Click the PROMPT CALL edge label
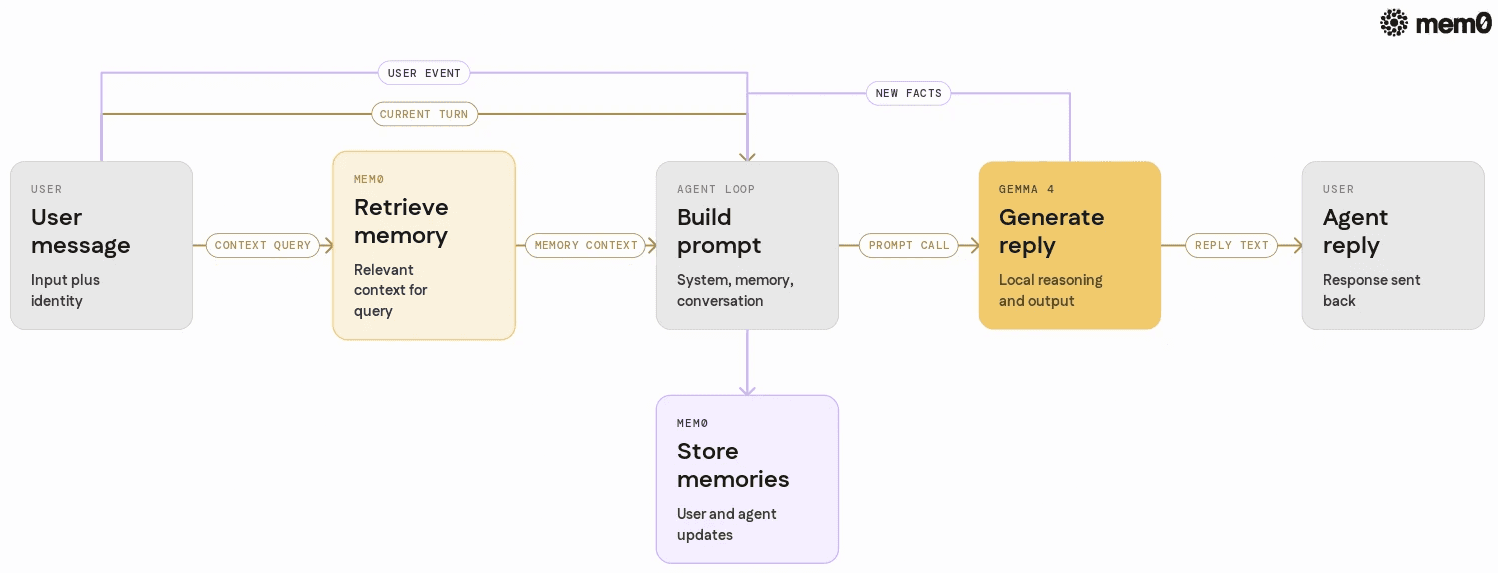 (909, 245)
